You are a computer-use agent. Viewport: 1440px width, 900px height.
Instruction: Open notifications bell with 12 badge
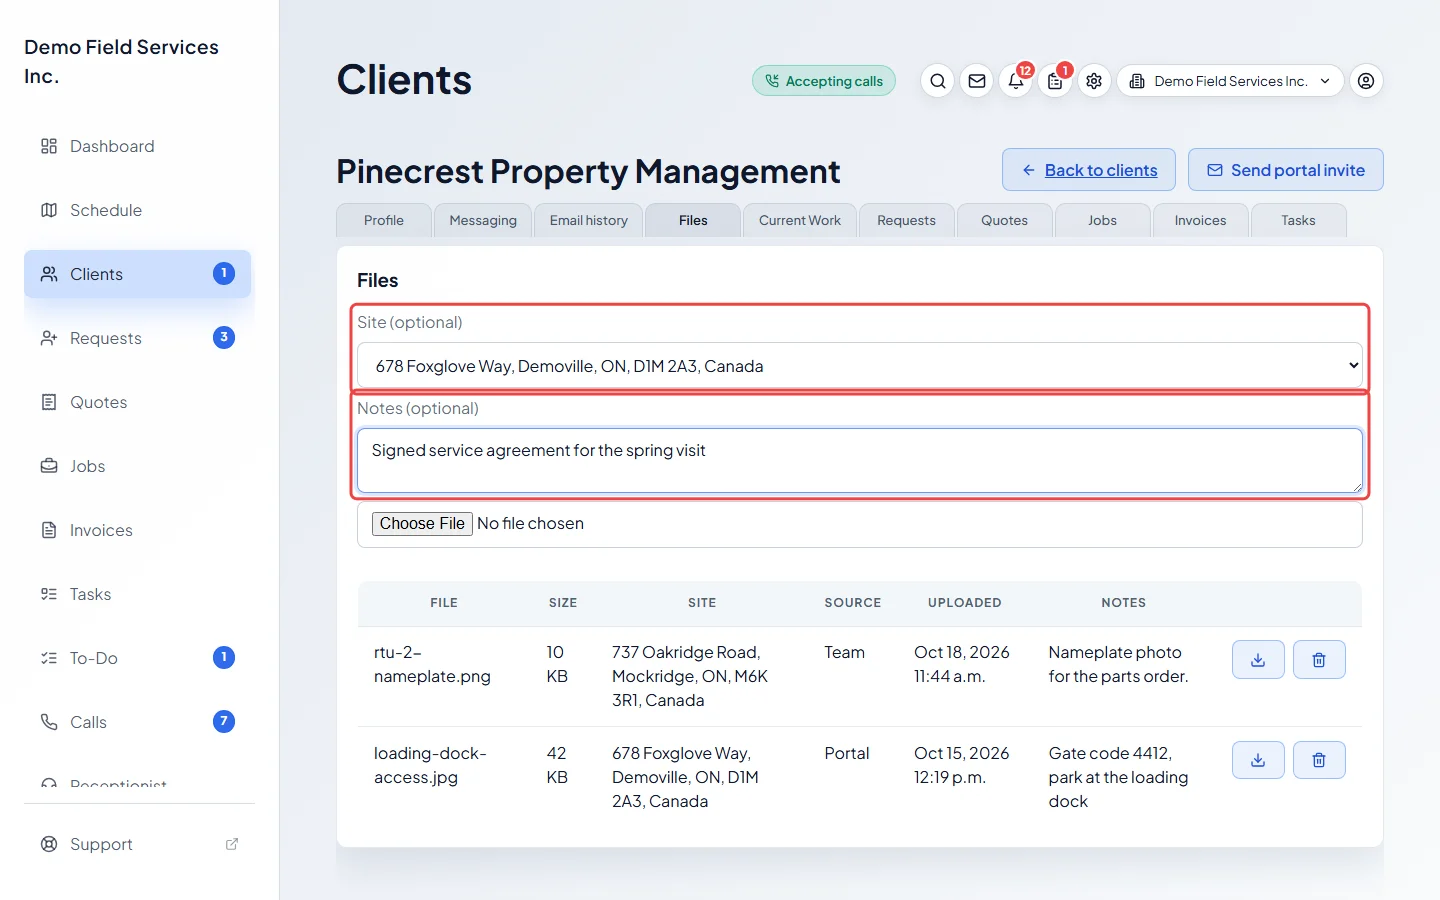[x=1016, y=81]
